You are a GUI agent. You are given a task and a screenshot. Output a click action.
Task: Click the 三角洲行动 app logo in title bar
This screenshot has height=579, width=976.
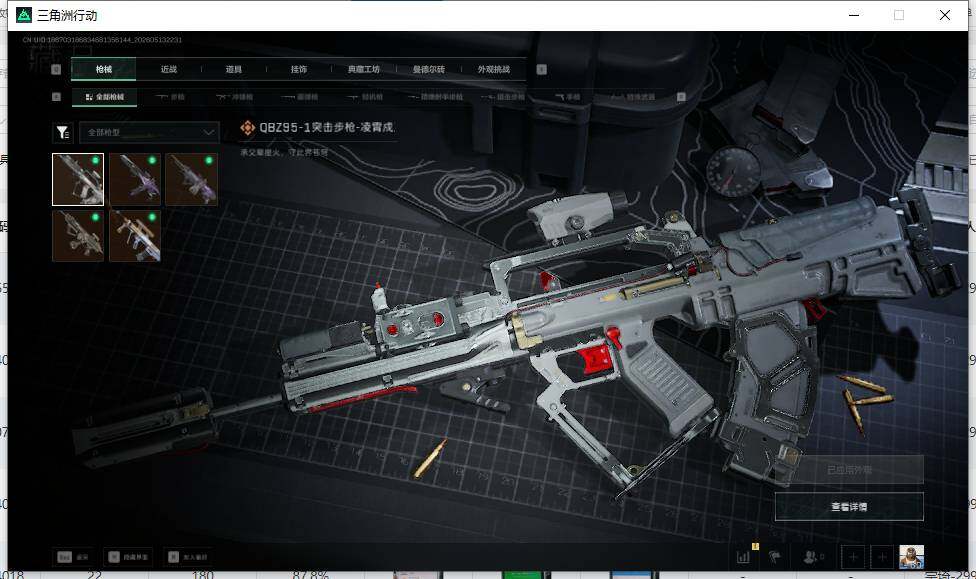[24, 15]
